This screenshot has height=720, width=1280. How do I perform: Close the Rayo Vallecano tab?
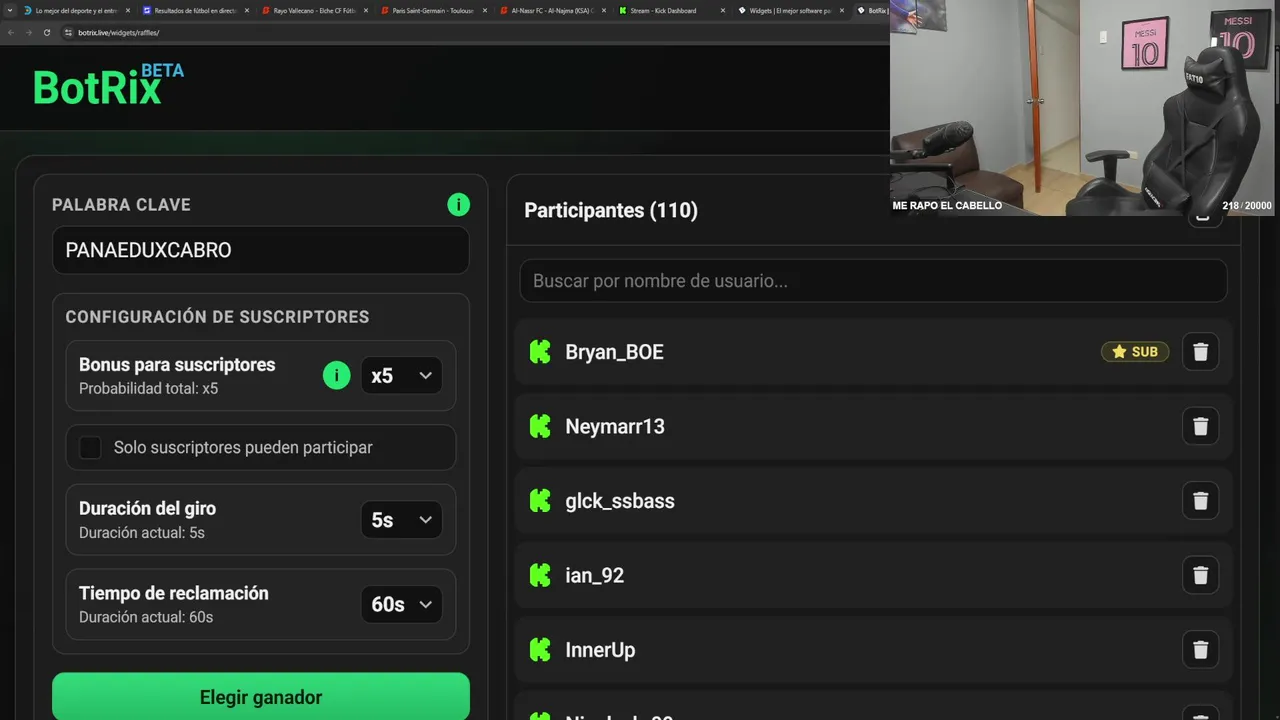[x=366, y=10]
